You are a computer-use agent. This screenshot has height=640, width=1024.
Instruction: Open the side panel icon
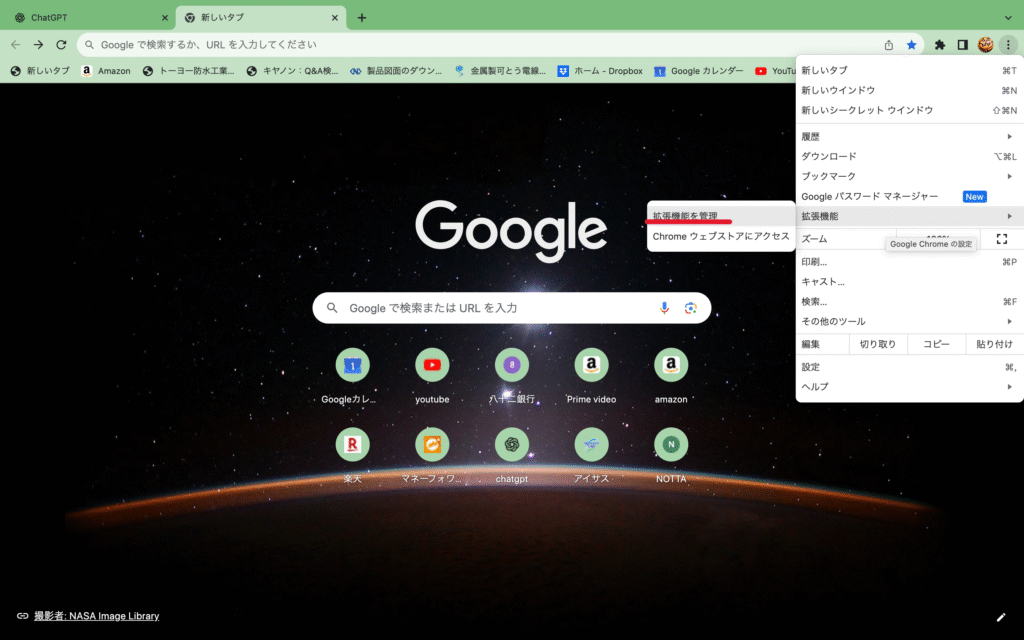click(963, 45)
